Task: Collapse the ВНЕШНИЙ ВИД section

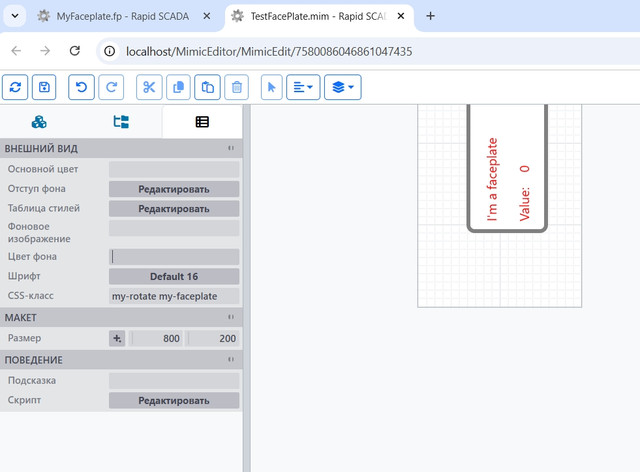Action: coord(231,148)
